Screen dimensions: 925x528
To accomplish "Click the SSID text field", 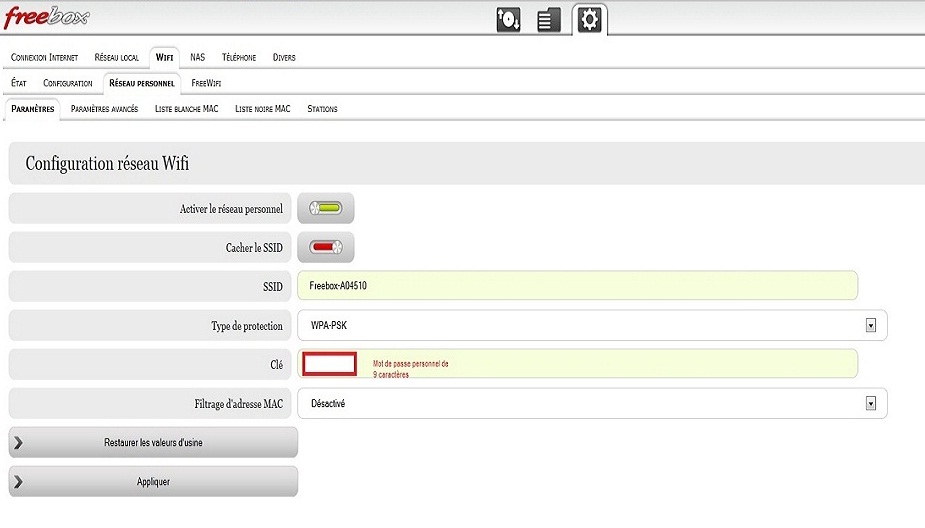I will coord(577,286).
